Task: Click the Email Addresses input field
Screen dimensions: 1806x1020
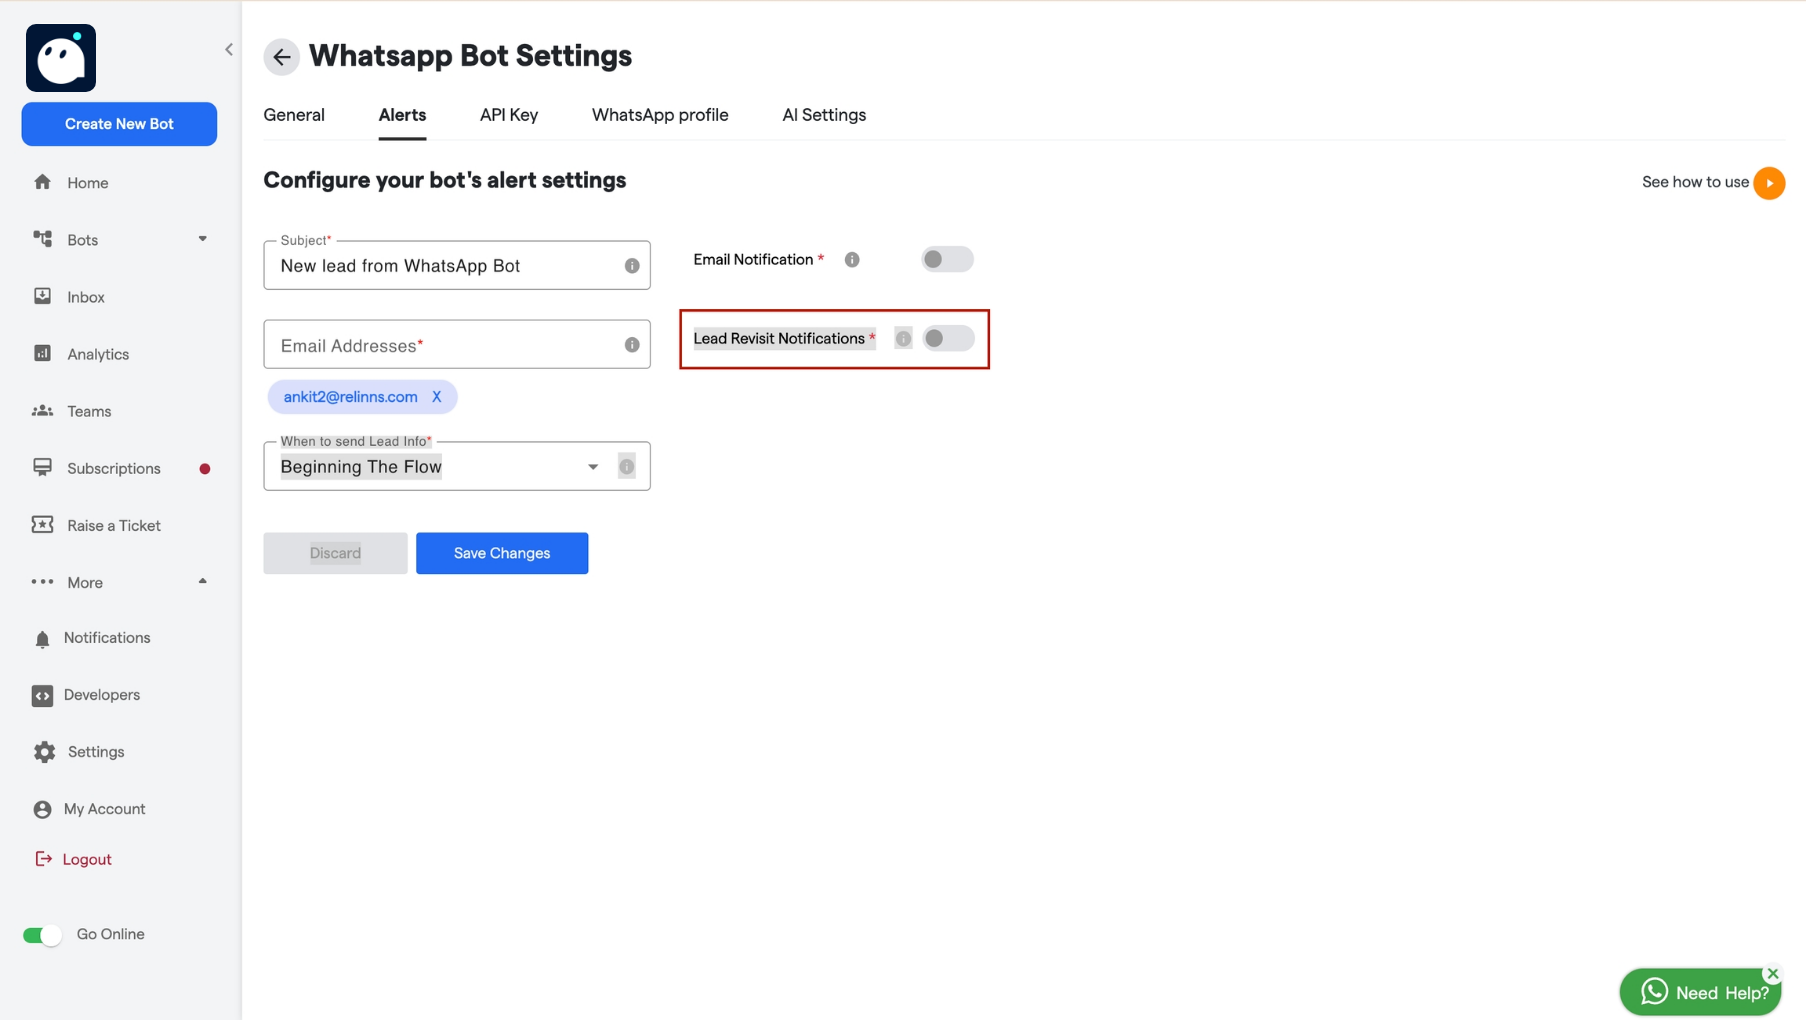Action: click(457, 345)
